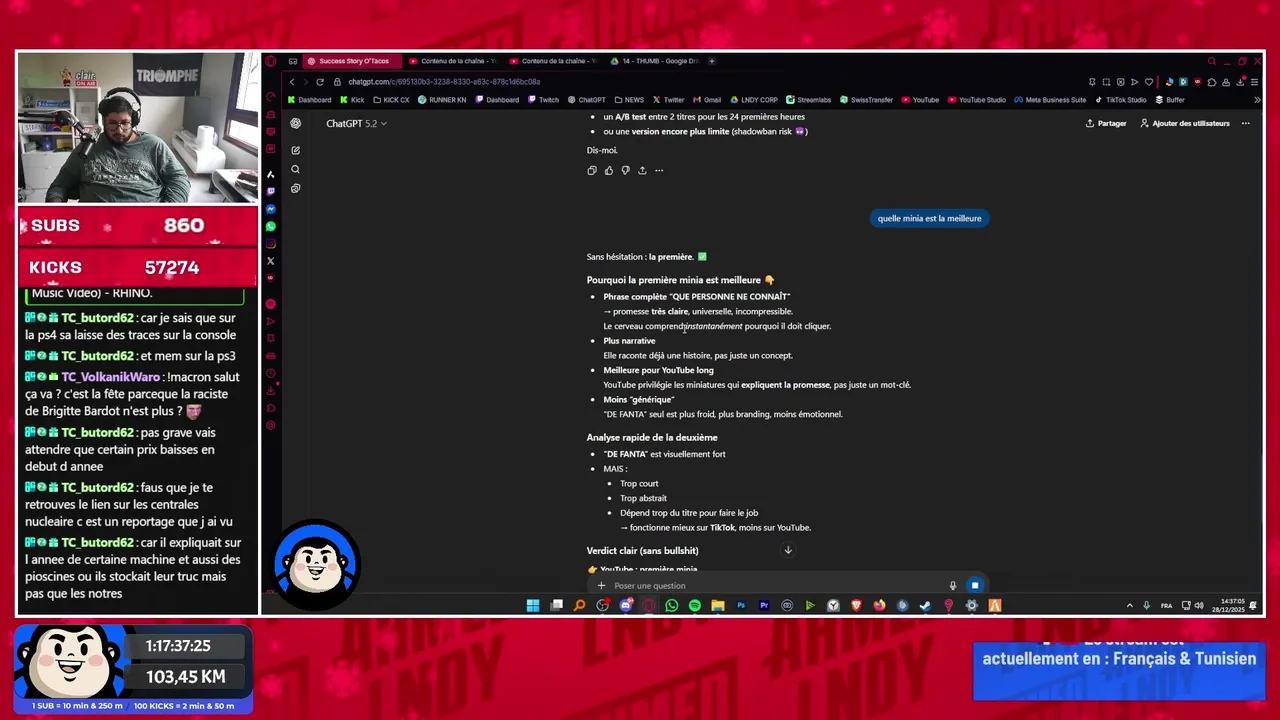Open the Twitch bookmark
This screenshot has height=720, width=1280.
(x=543, y=100)
